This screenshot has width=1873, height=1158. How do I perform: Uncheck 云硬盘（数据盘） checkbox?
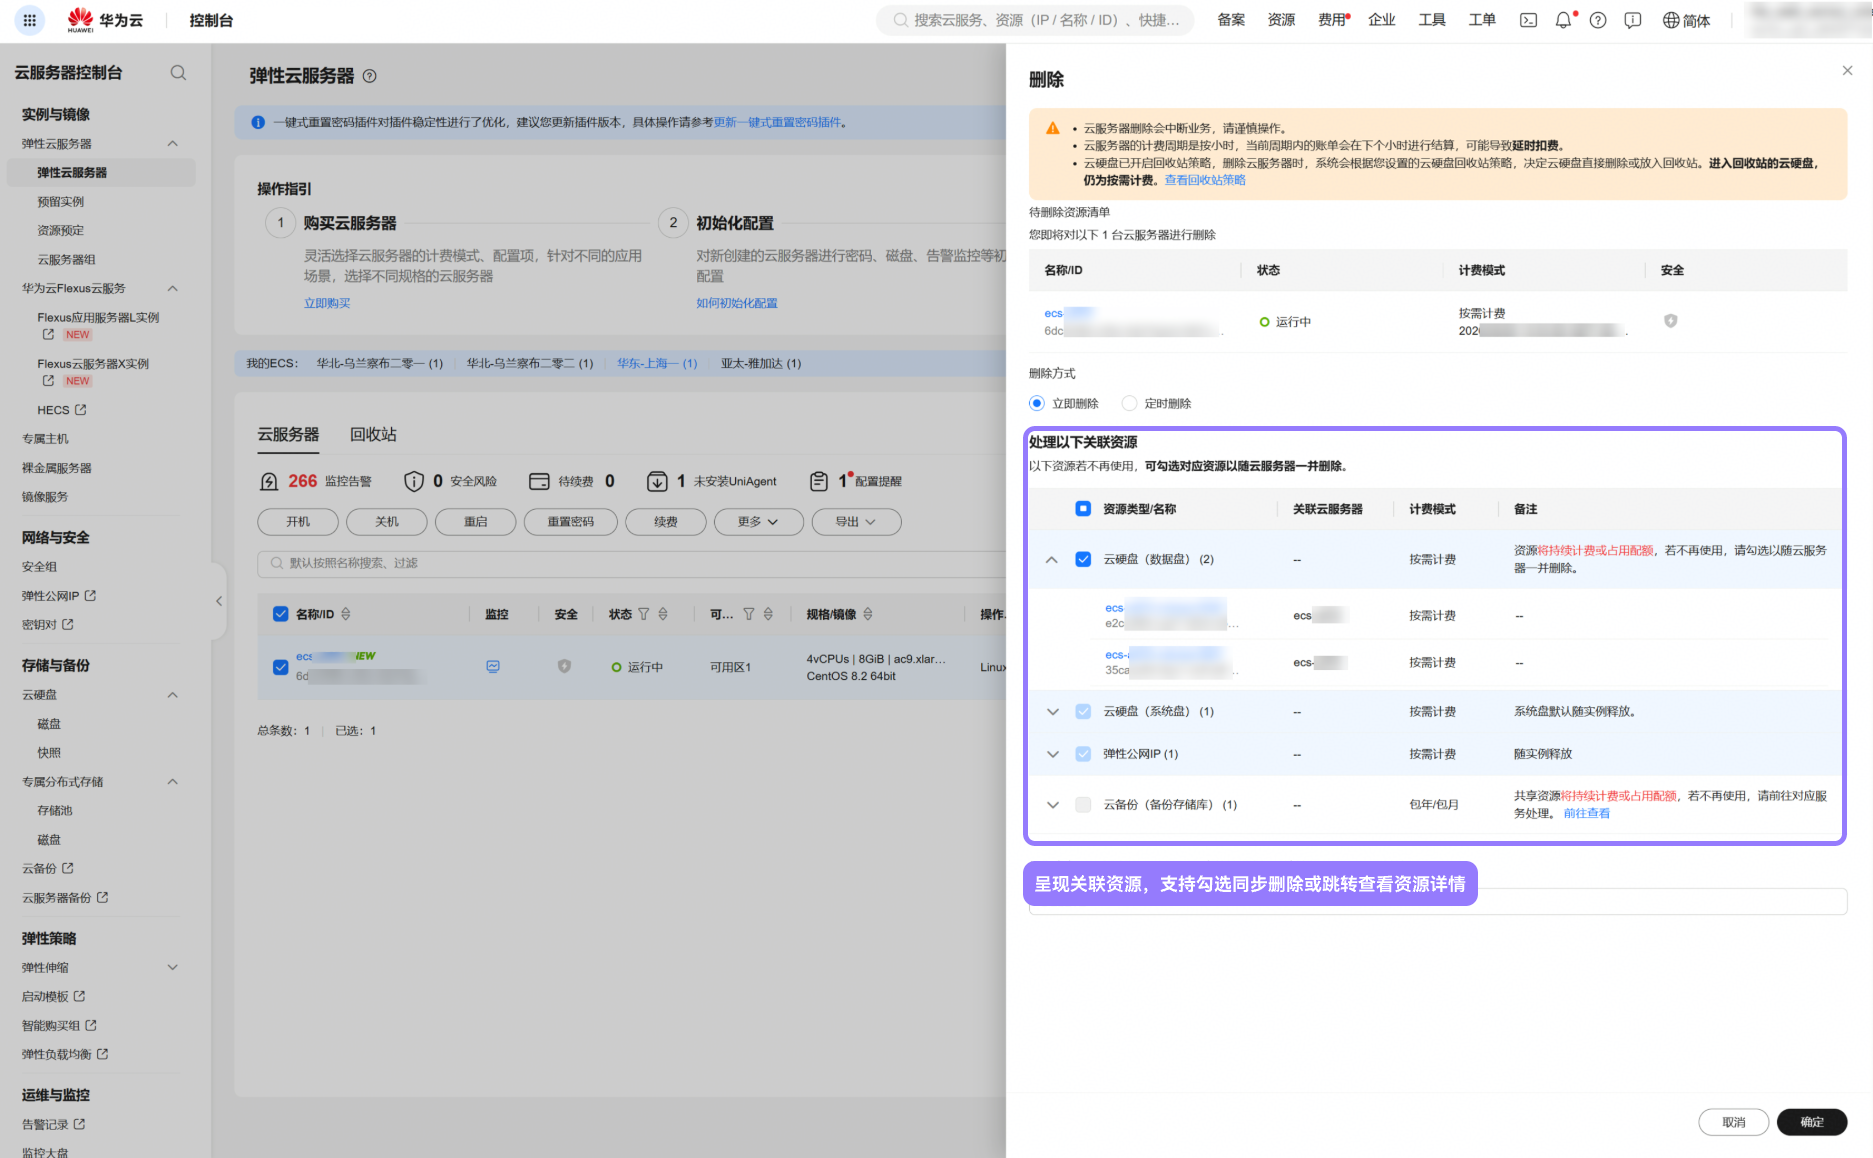tap(1083, 559)
